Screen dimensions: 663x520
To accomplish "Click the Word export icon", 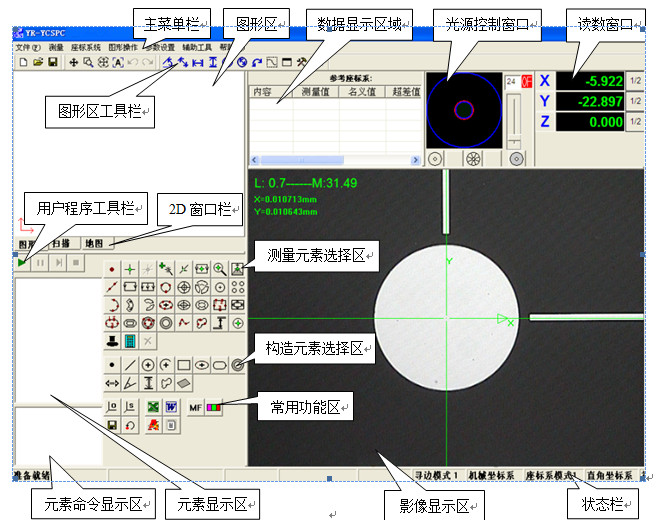I will click(171, 407).
